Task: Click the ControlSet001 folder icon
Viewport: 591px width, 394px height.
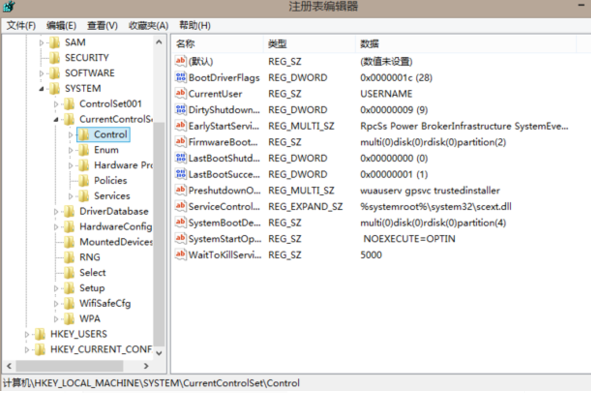Action: [69, 104]
